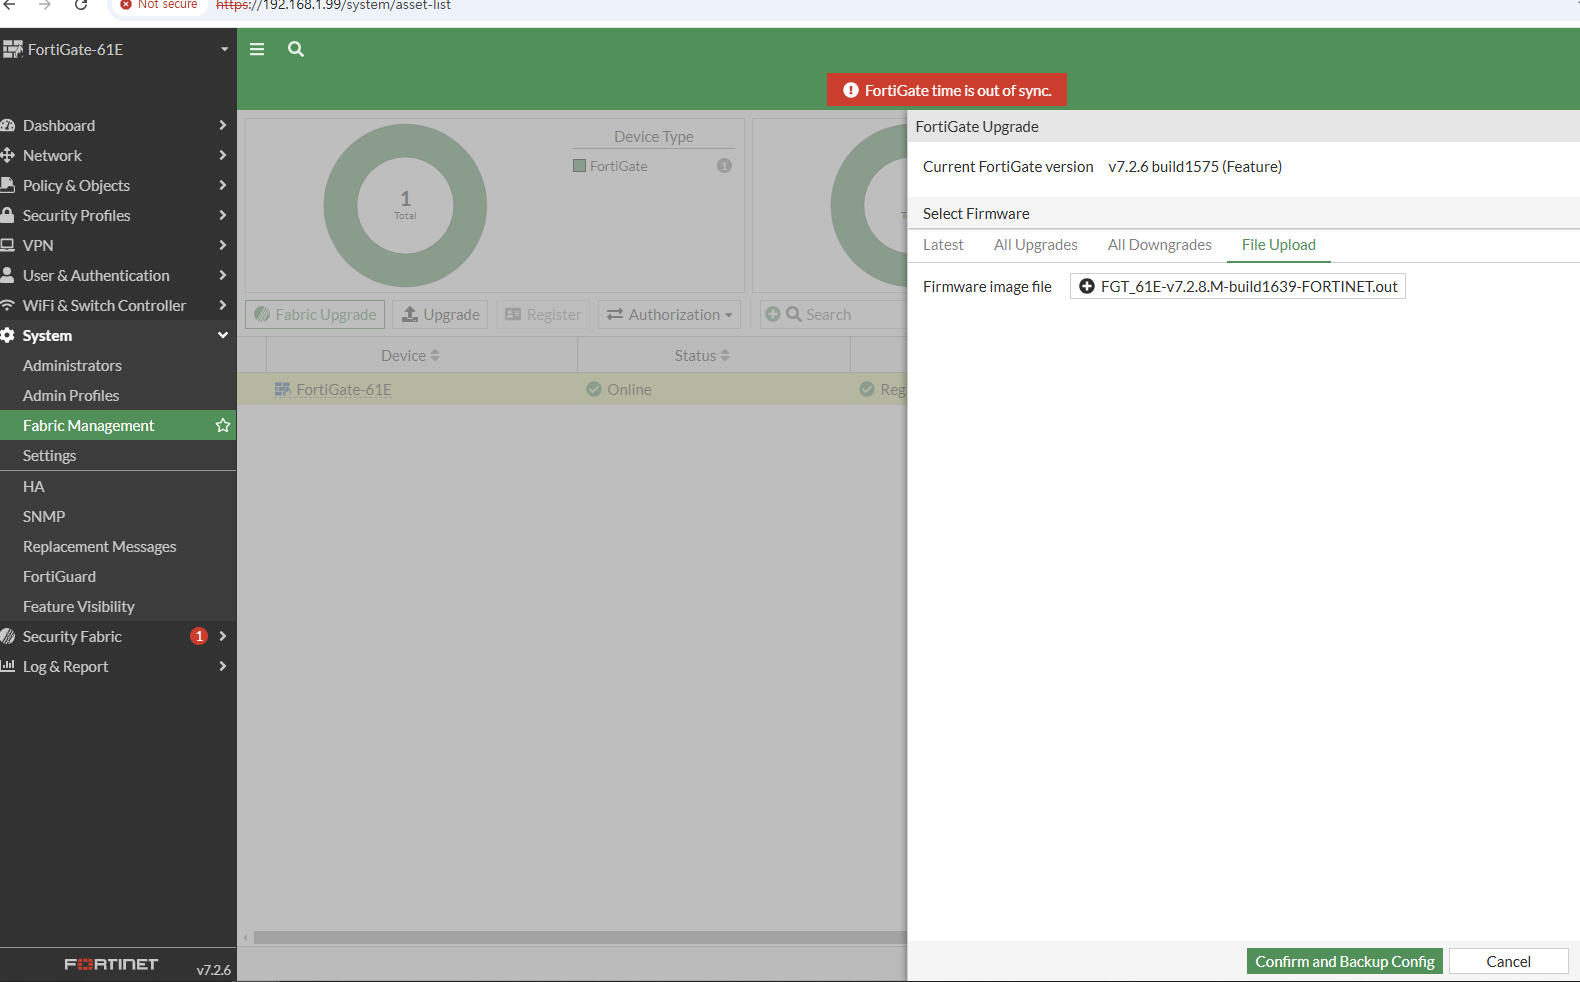The width and height of the screenshot is (1580, 982).
Task: Switch to the All Upgrades tab
Action: pos(1036,245)
